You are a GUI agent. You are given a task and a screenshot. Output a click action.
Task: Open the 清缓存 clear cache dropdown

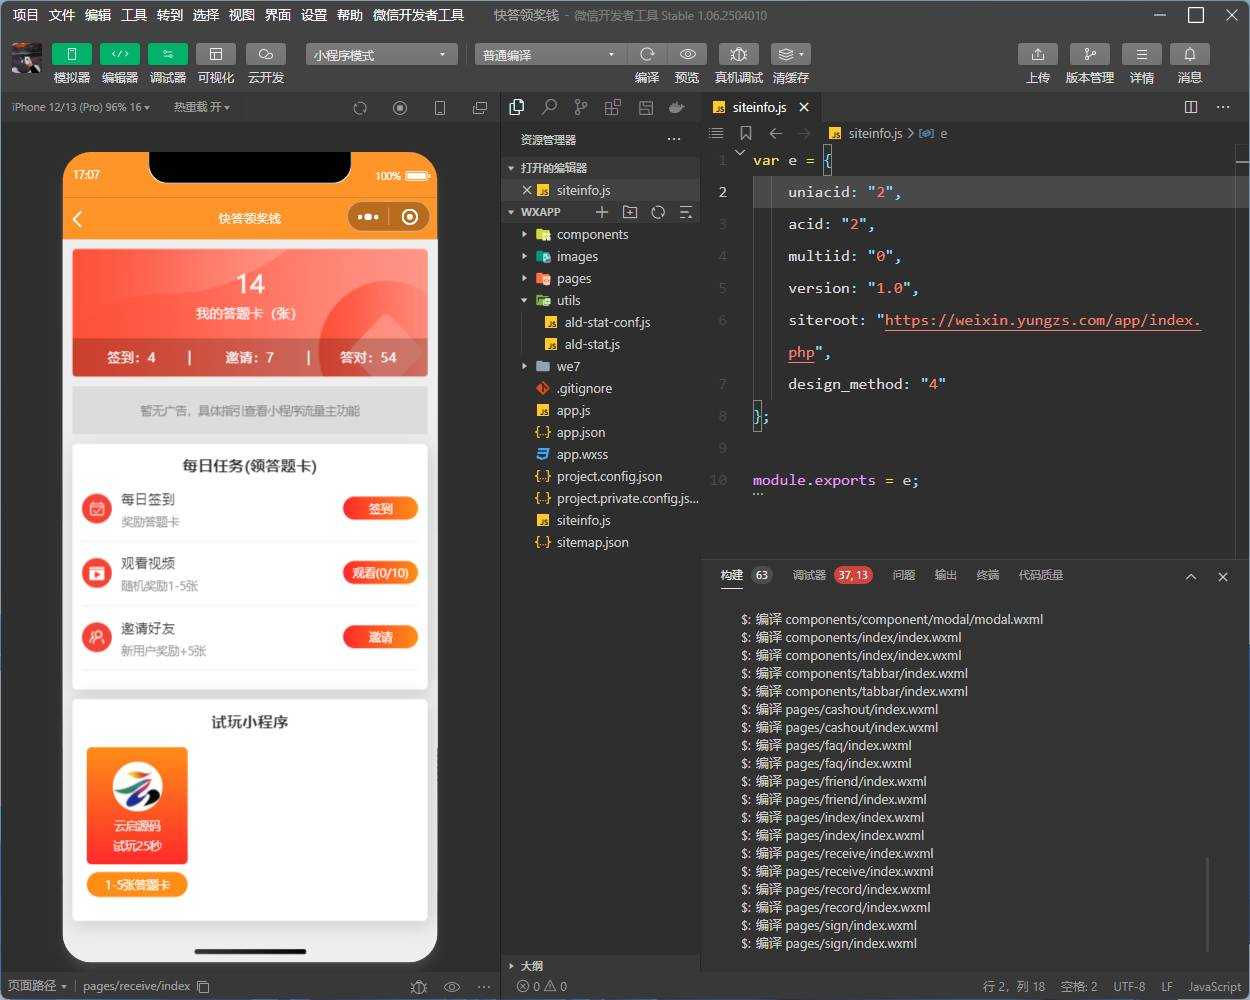click(x=790, y=54)
